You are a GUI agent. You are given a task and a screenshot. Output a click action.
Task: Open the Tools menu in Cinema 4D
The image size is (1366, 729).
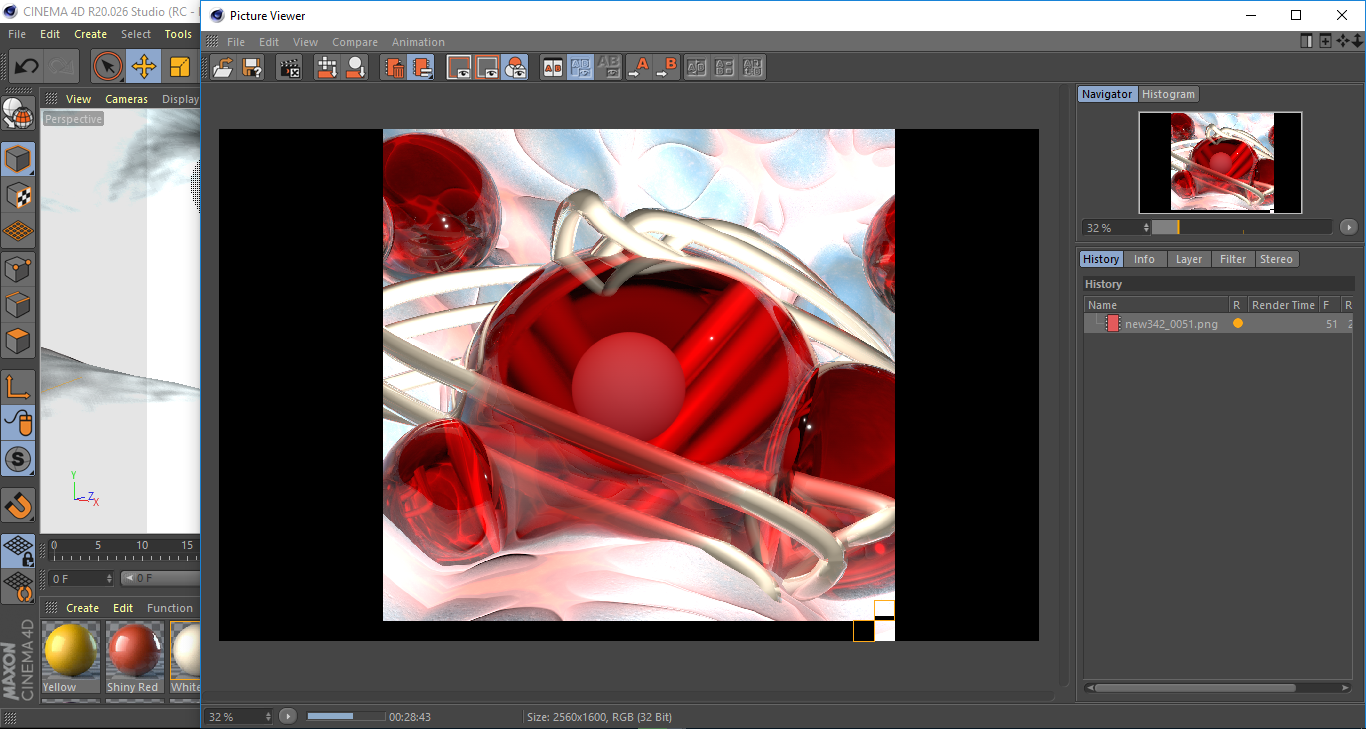pos(178,34)
